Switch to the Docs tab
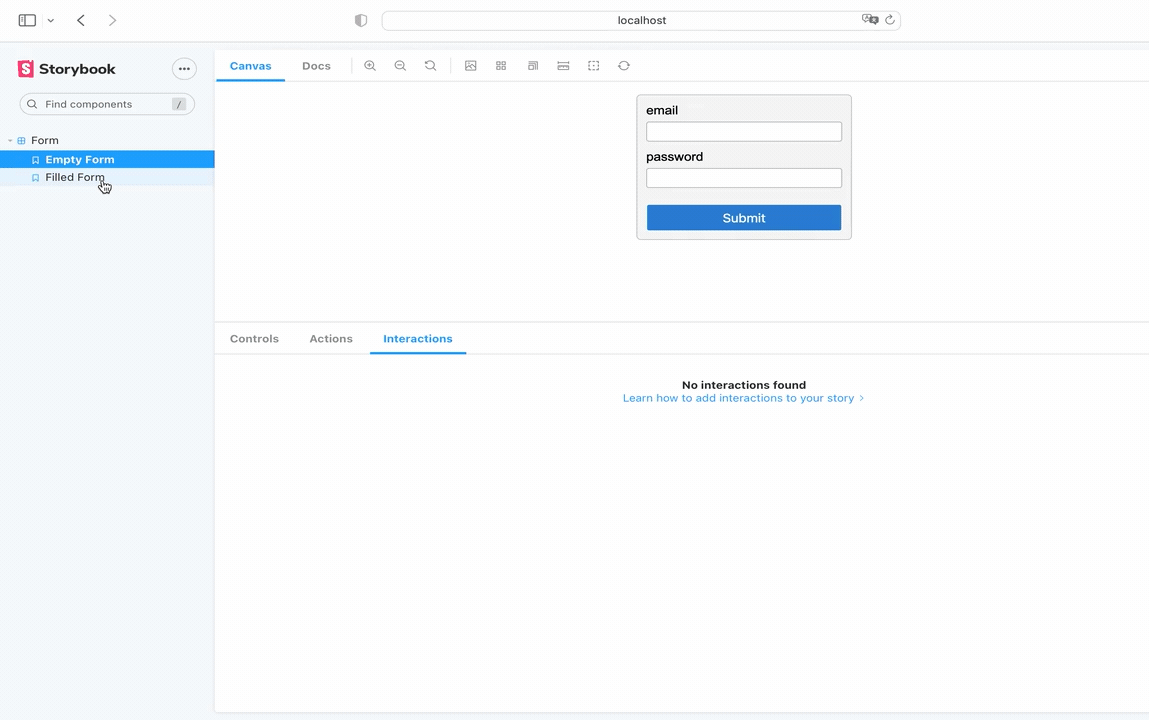 (316, 65)
